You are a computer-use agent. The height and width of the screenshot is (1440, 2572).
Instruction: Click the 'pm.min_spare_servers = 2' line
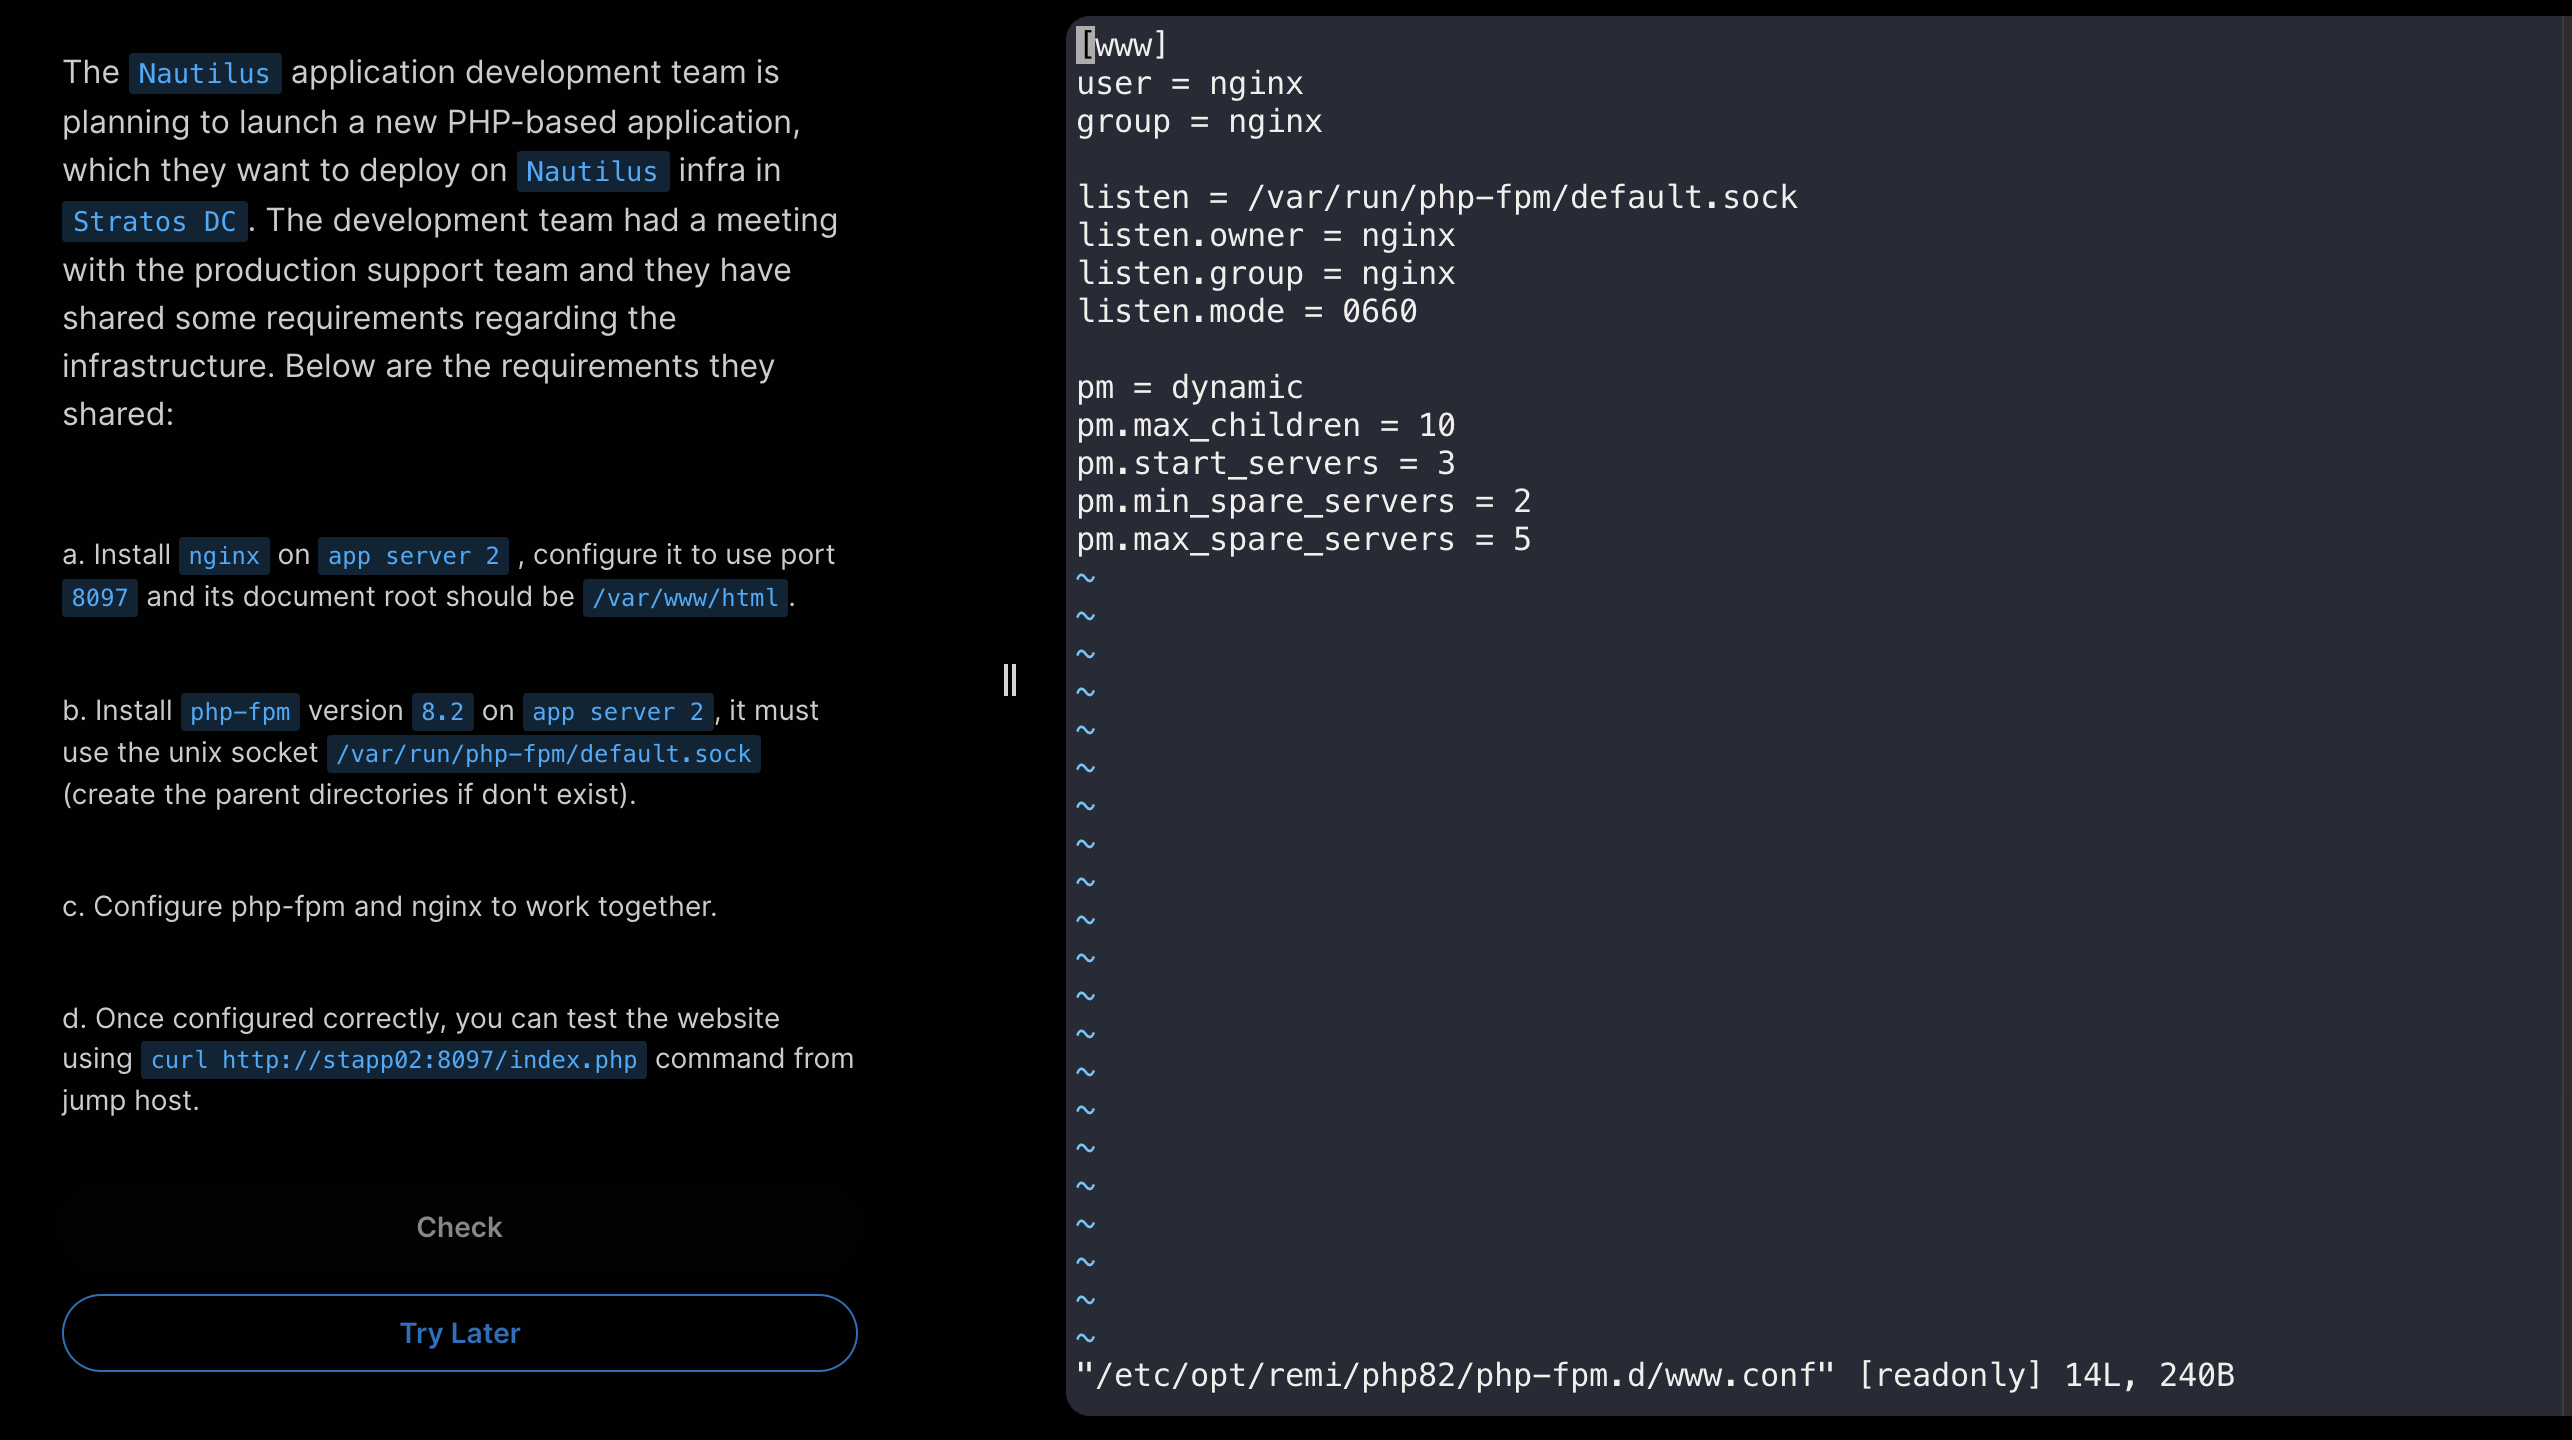1304,502
